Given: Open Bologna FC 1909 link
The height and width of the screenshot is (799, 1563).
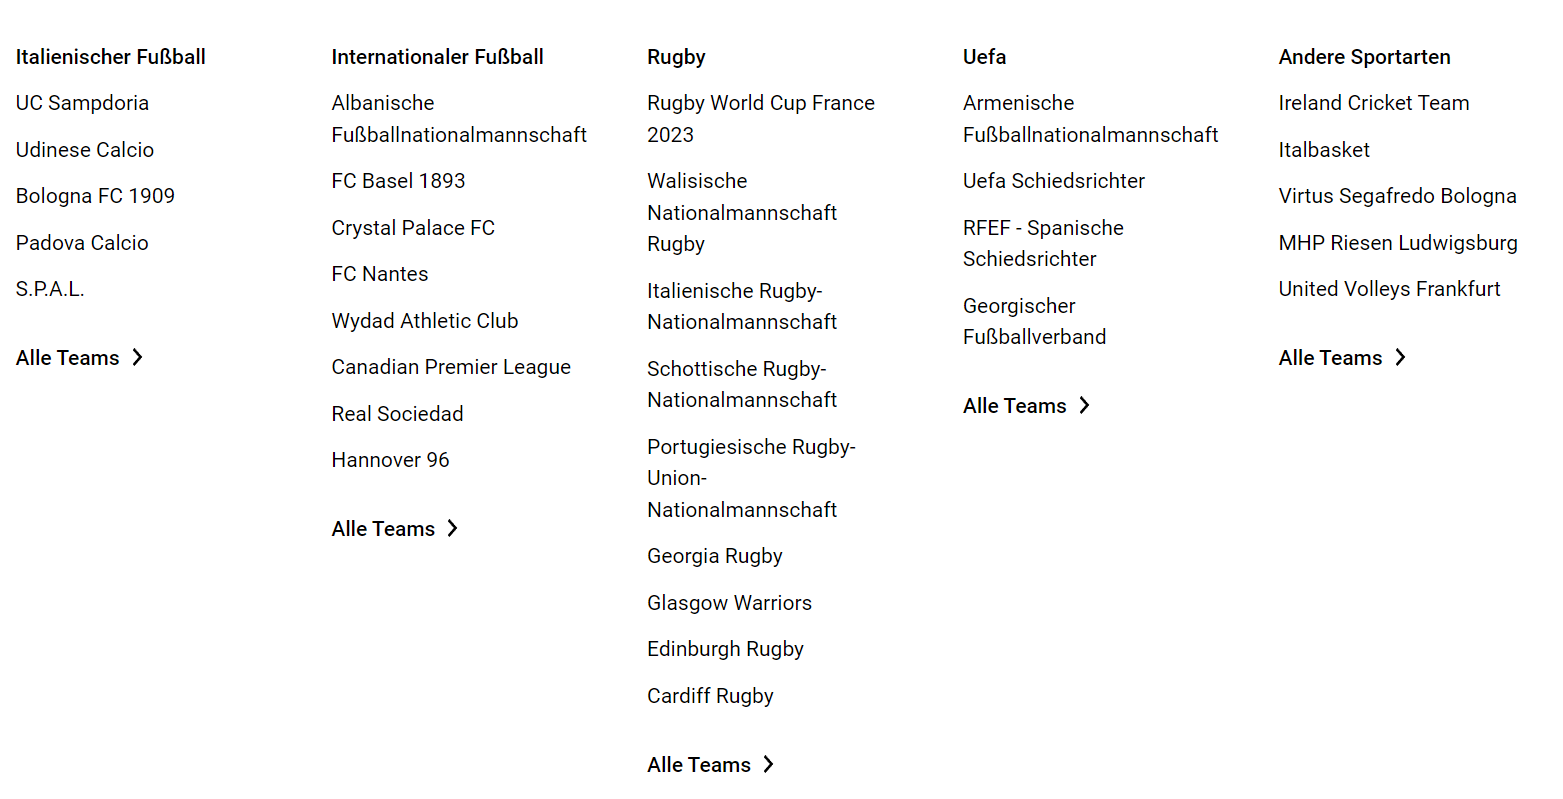Looking at the screenshot, I should [x=95, y=196].
